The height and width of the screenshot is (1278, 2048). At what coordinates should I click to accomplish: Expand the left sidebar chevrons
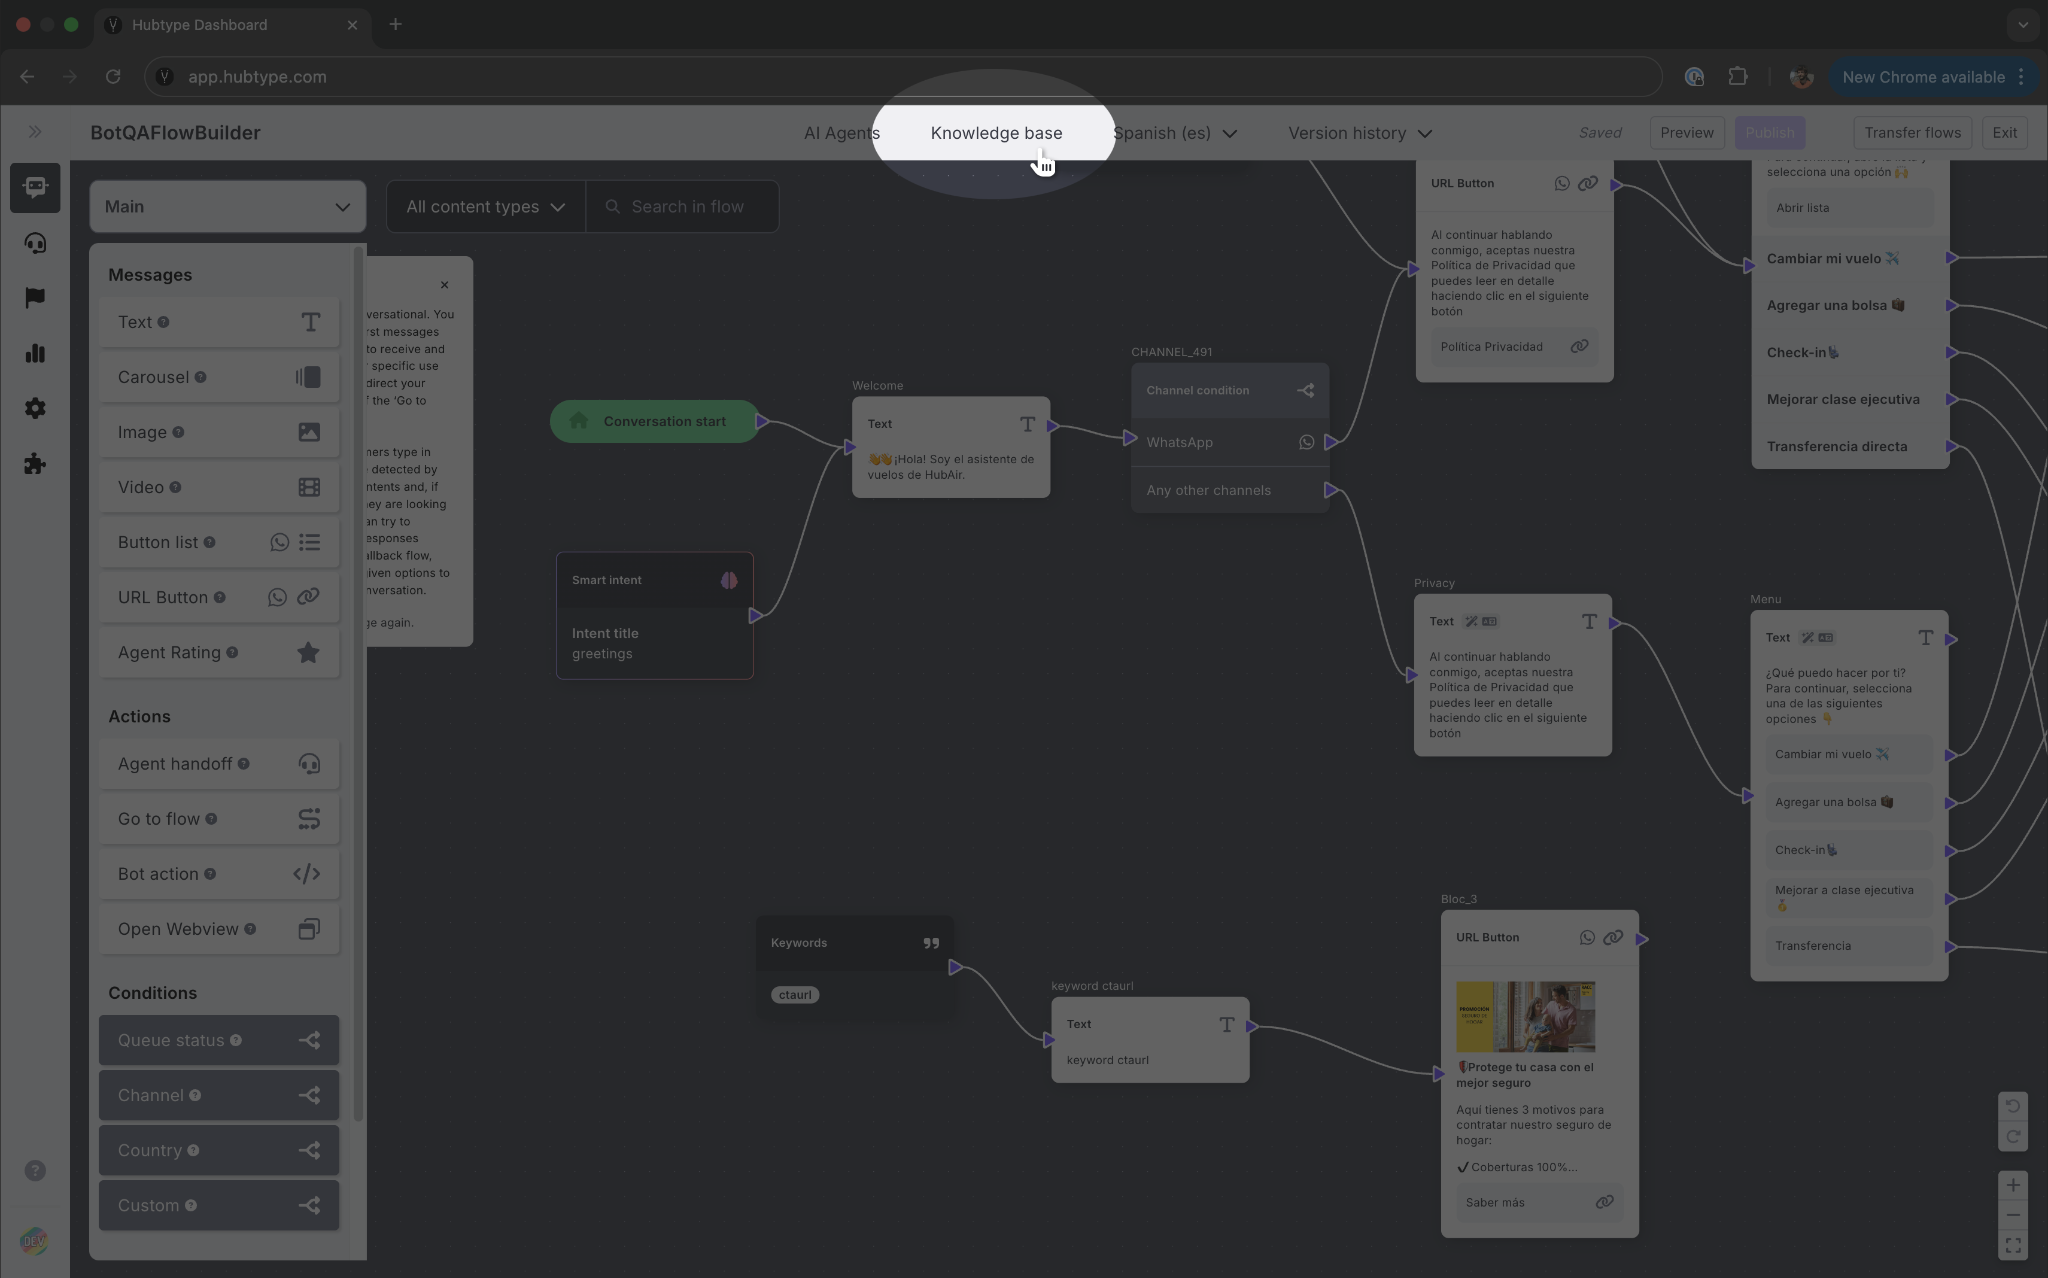35,132
